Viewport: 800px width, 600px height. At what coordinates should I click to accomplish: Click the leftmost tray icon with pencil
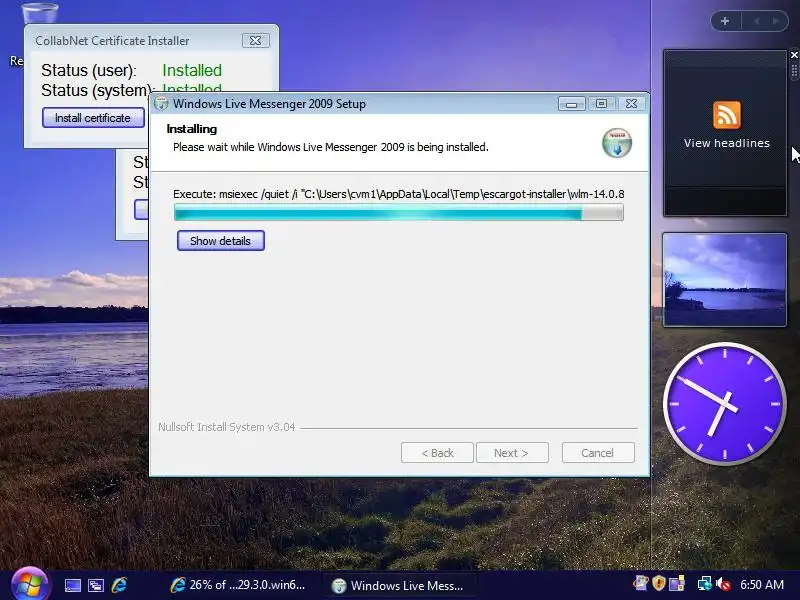click(640, 583)
